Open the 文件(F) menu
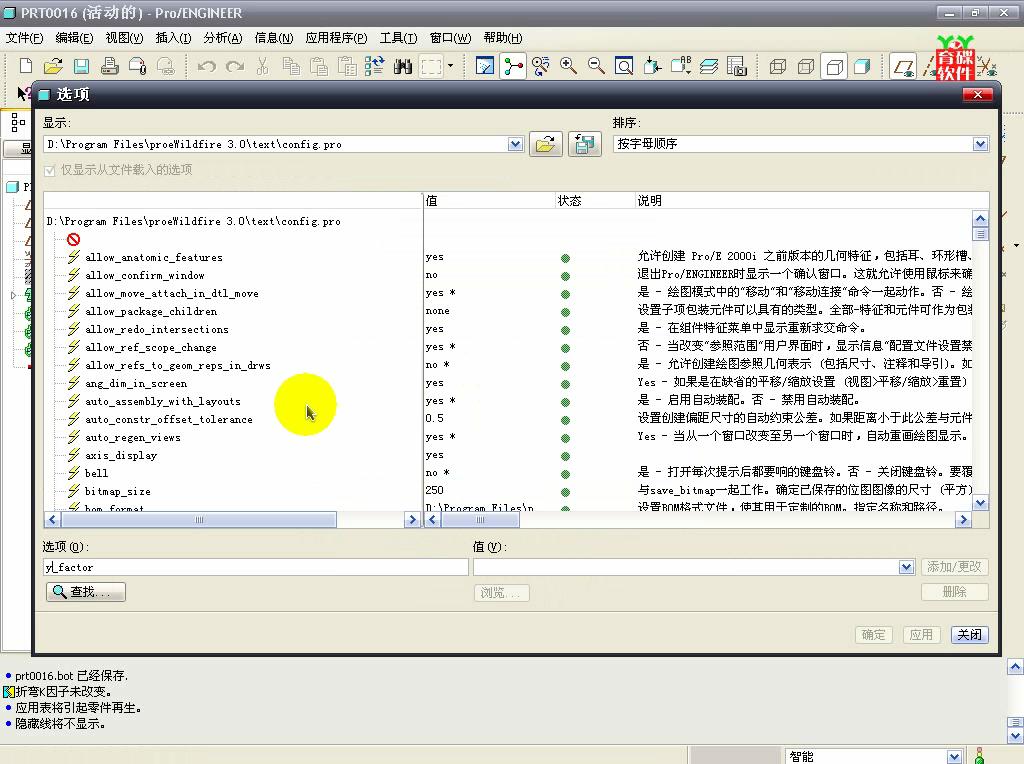This screenshot has height=764, width=1024. click(x=24, y=38)
